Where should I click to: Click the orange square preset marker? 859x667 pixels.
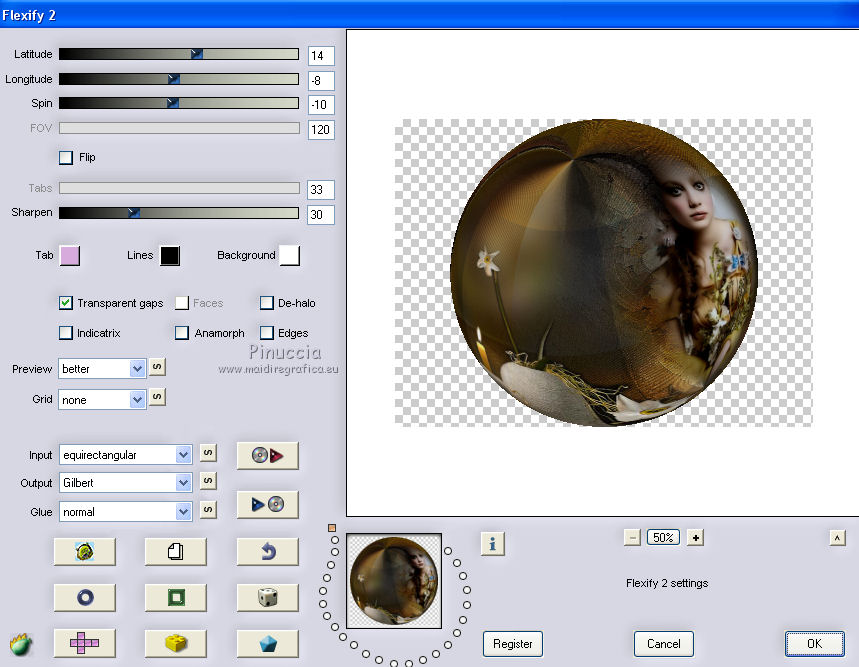[x=332, y=528]
